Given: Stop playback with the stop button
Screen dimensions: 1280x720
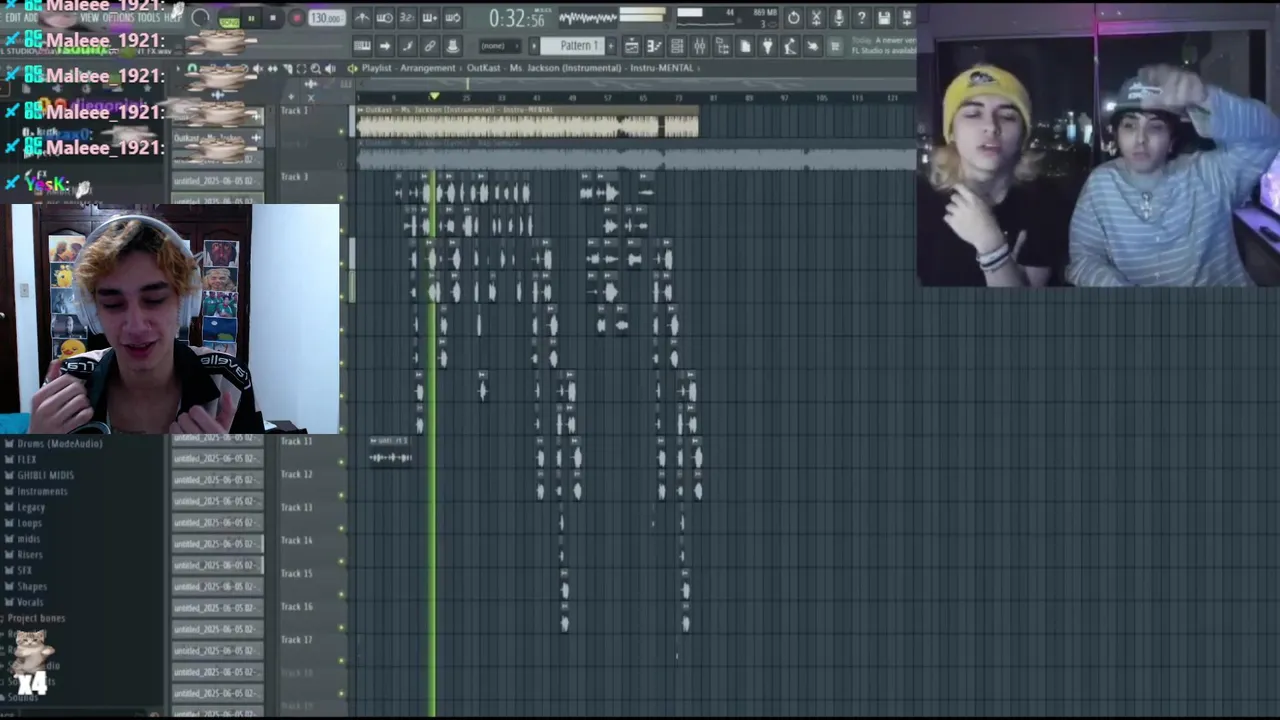Looking at the screenshot, I should (x=273, y=18).
